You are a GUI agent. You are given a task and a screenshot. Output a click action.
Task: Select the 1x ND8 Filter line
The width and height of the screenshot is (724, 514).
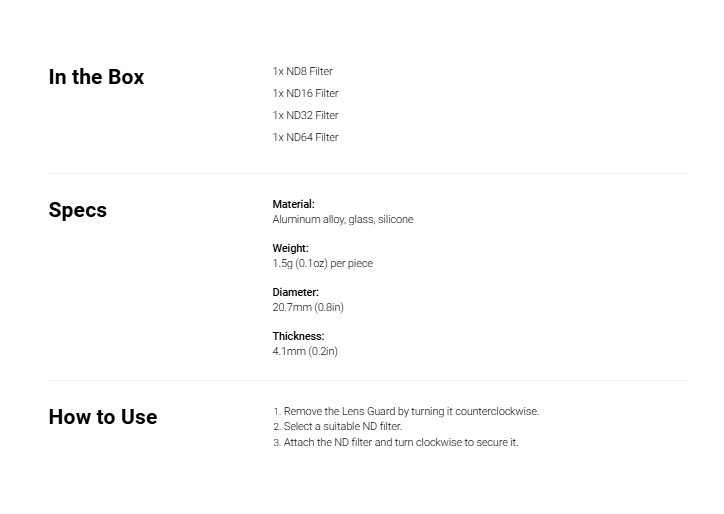point(302,71)
